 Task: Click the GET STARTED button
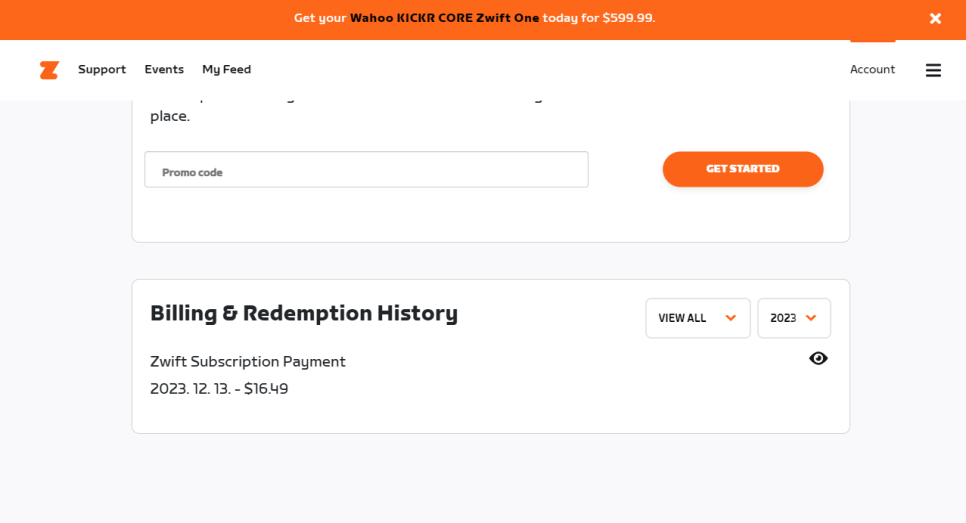click(x=743, y=169)
